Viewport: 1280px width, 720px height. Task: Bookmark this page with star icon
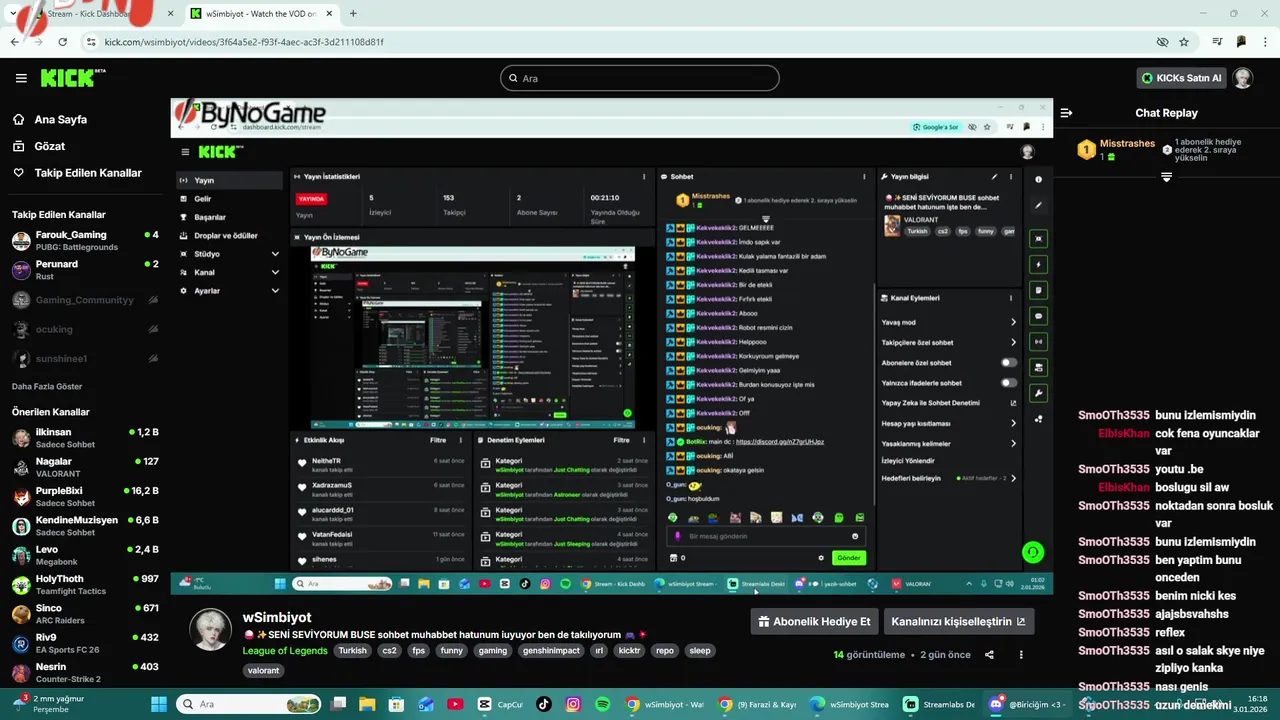coord(1184,42)
